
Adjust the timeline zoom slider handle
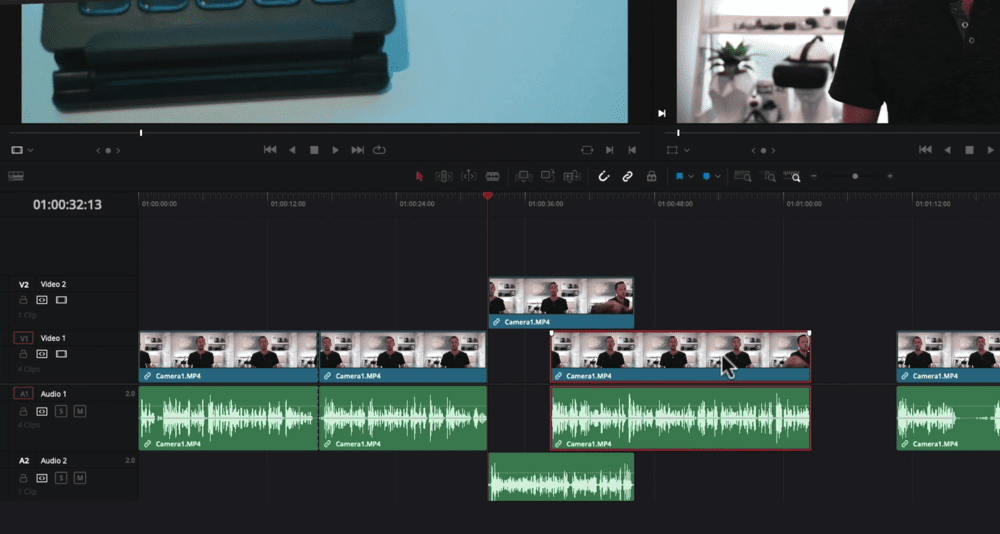pos(854,176)
